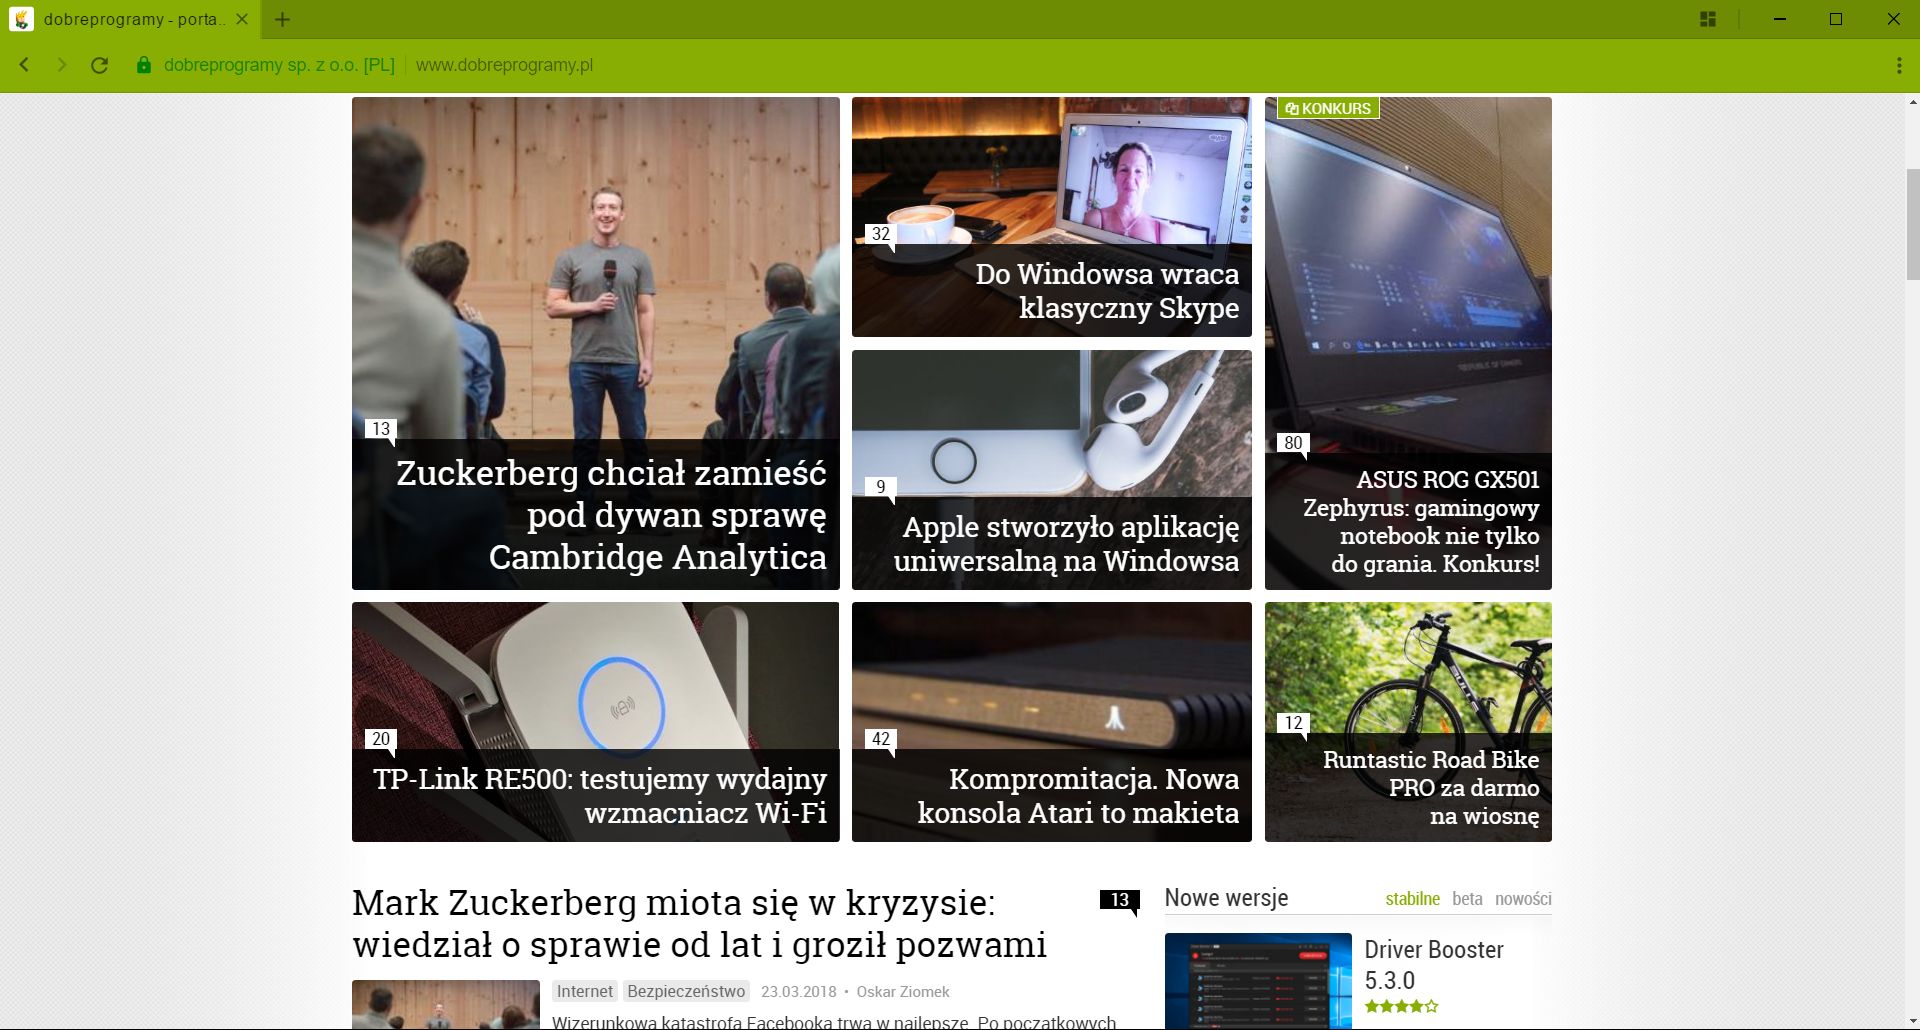Viewport: 1920px width, 1030px height.
Task: Select the nowości tab
Action: click(x=1522, y=899)
